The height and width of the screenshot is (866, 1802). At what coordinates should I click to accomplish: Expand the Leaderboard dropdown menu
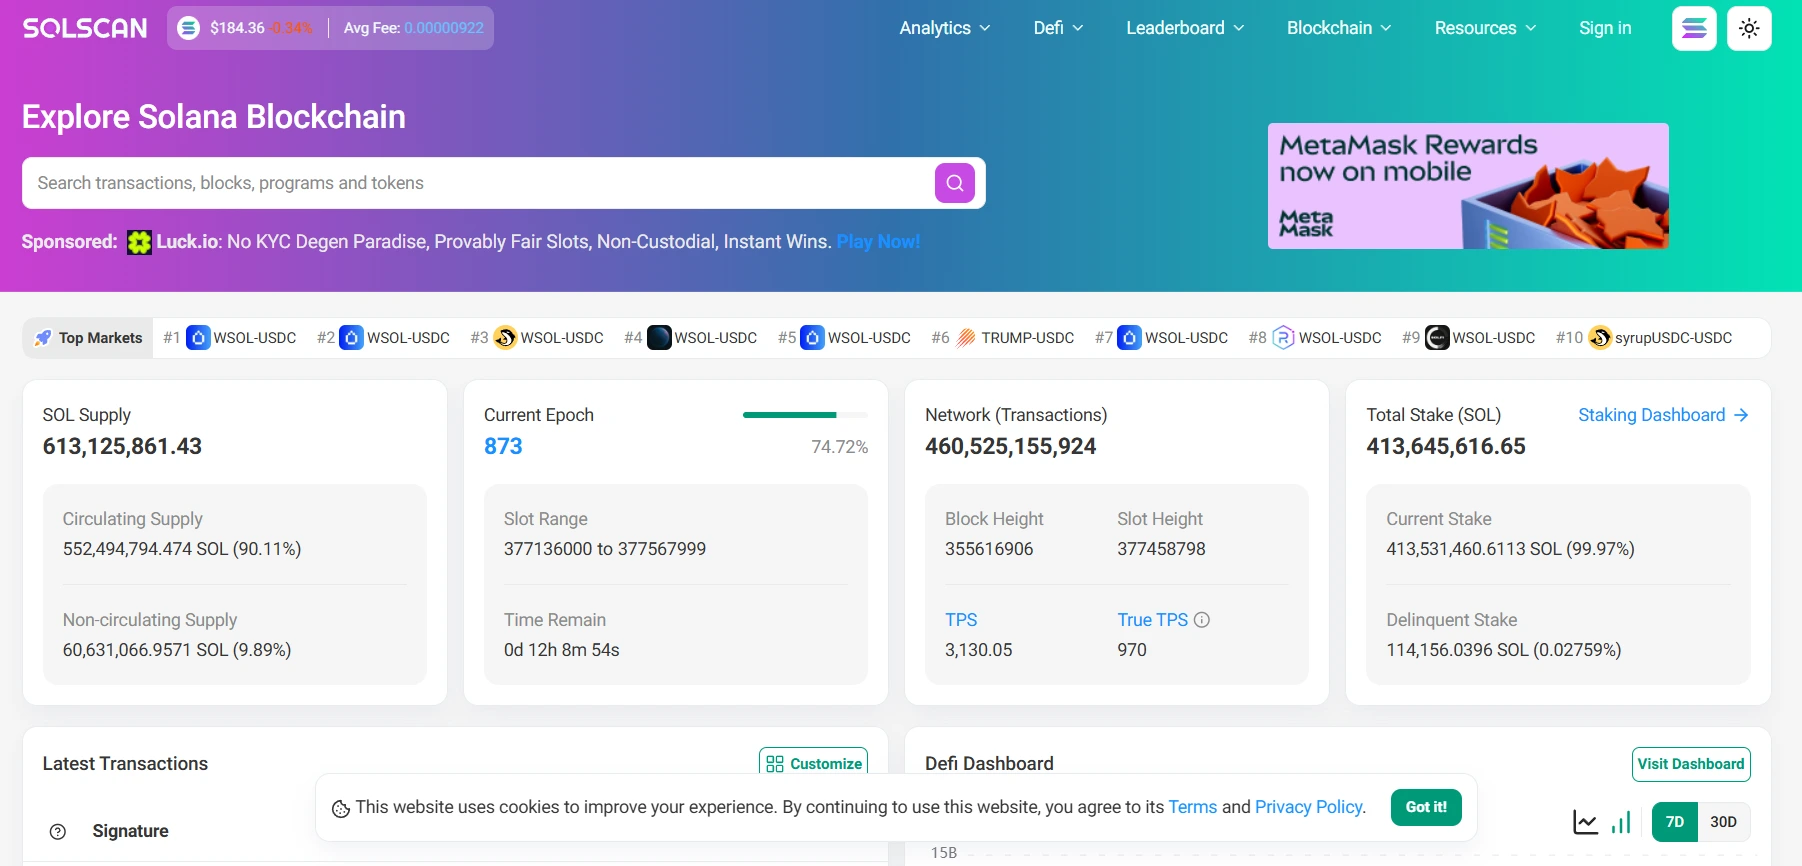point(1184,28)
